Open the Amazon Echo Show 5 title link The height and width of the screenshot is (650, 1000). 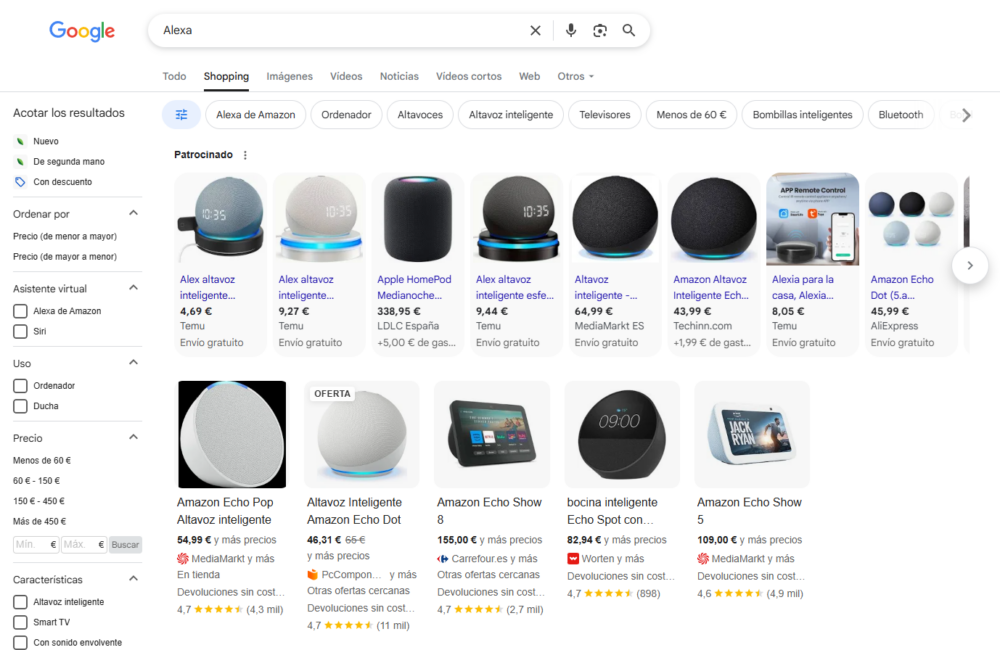coord(749,511)
